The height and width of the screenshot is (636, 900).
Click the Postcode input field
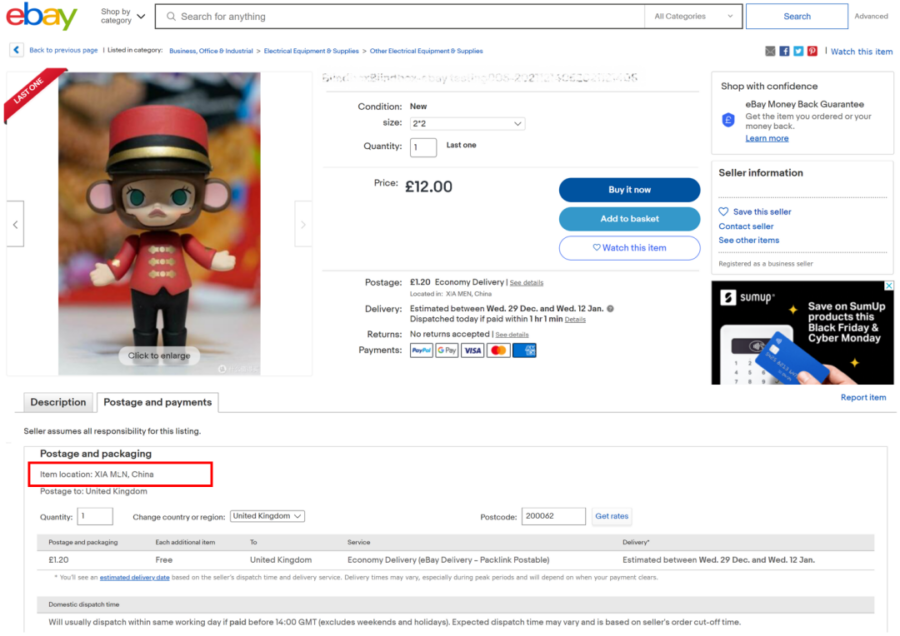pos(553,516)
